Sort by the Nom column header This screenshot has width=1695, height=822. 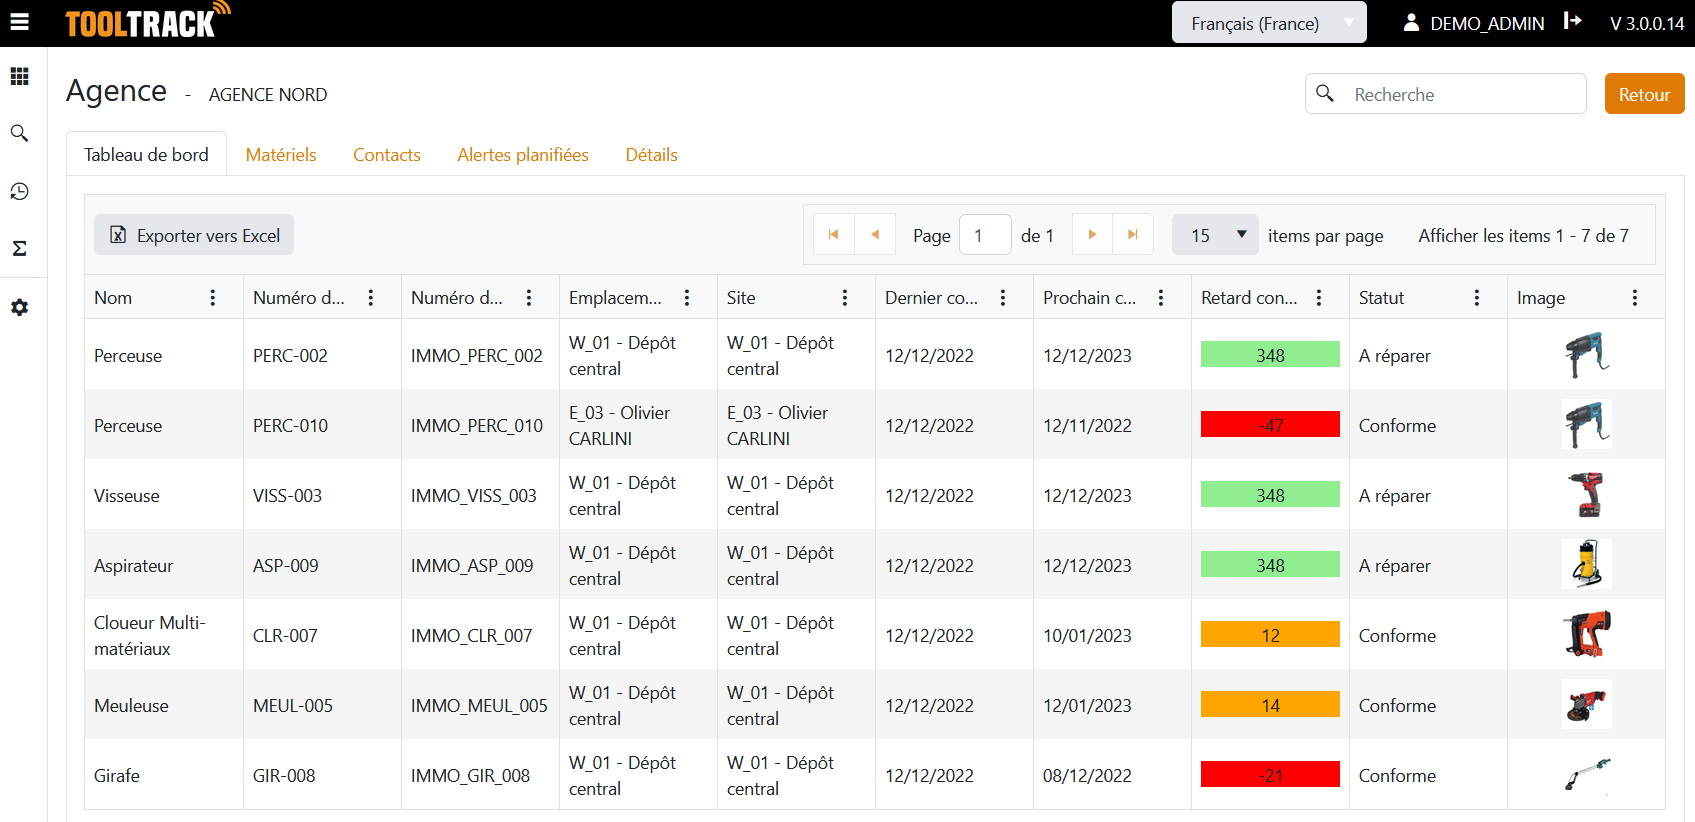click(x=113, y=298)
